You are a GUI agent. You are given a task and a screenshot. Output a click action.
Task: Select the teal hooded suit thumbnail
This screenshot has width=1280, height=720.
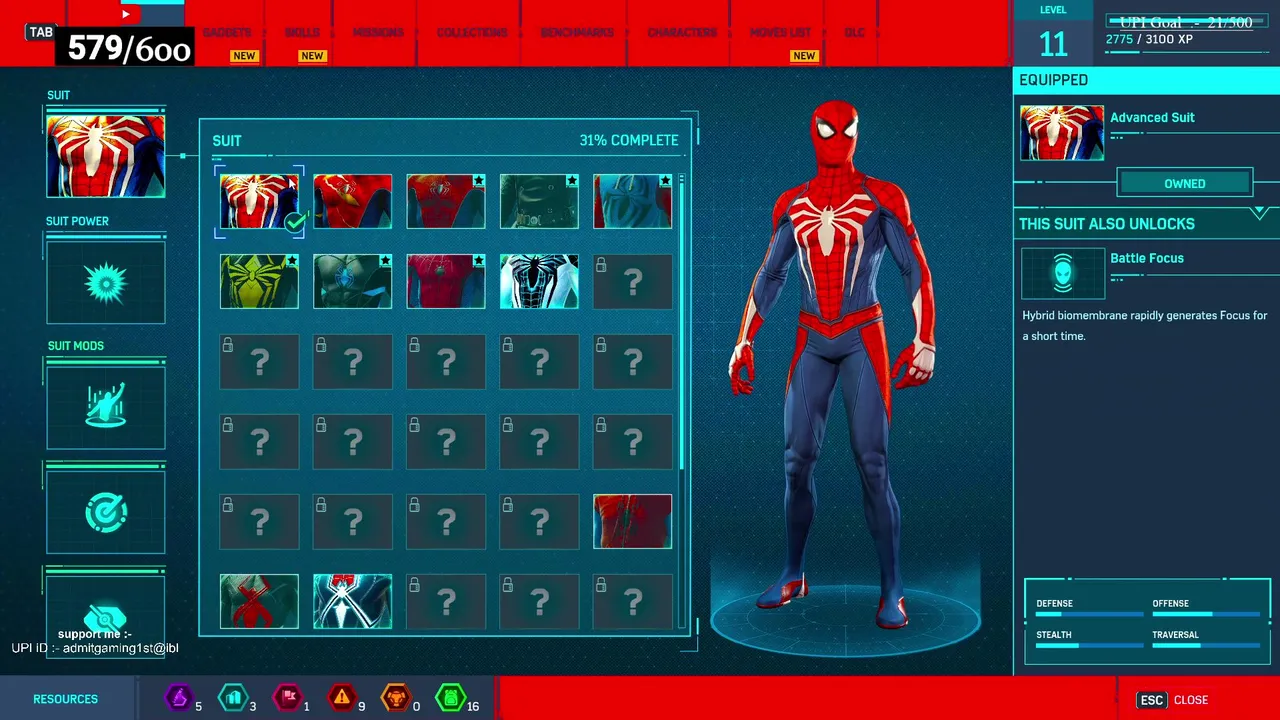coord(632,201)
